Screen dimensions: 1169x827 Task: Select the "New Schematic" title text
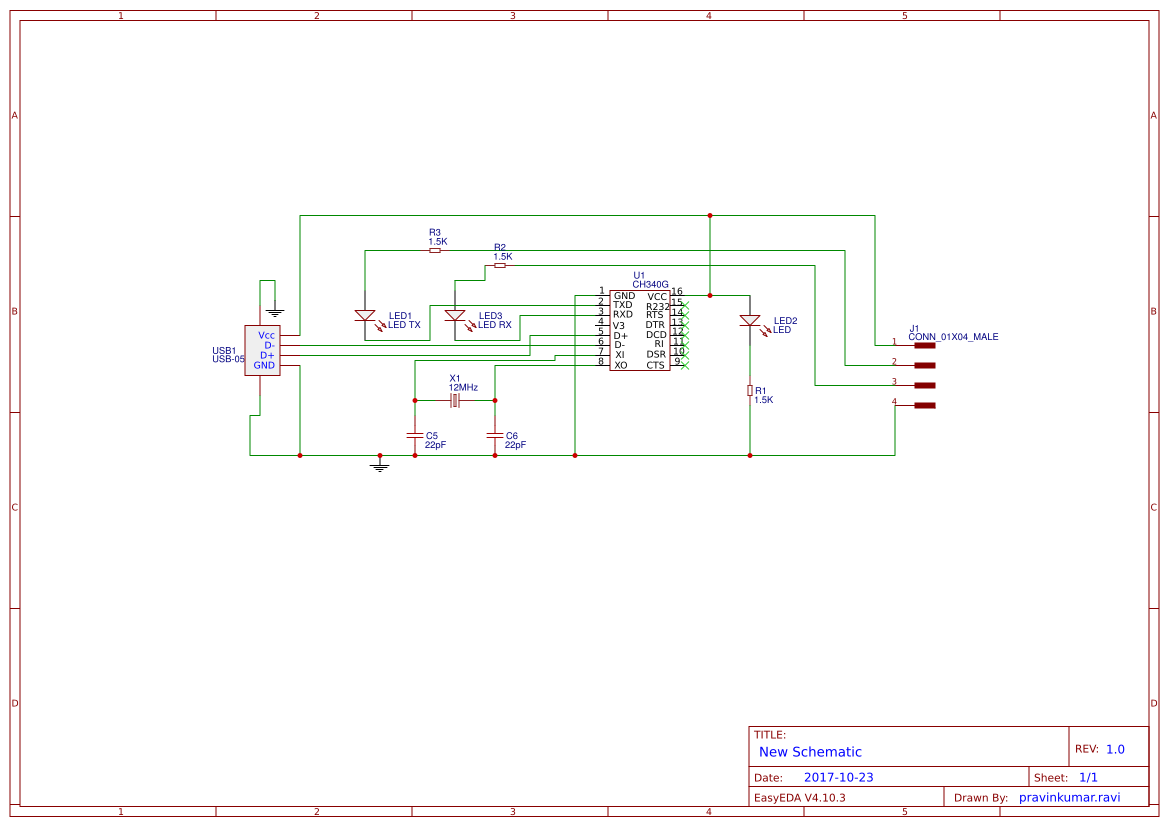point(810,752)
